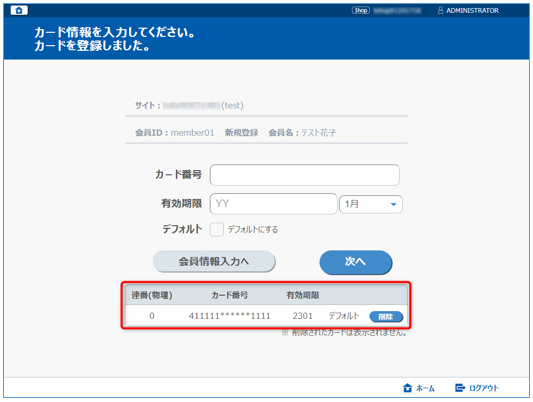Select the Shop badge in header
Screen dimensions: 533x402
point(360,11)
